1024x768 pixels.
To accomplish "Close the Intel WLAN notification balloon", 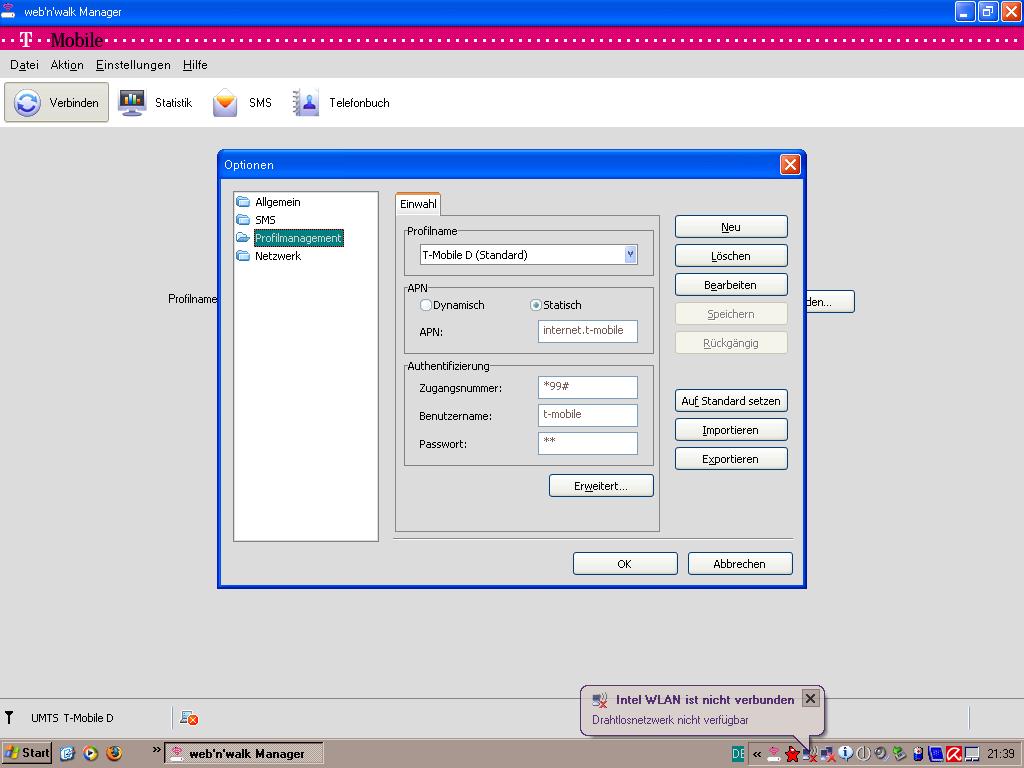I will pyautogui.click(x=811, y=699).
